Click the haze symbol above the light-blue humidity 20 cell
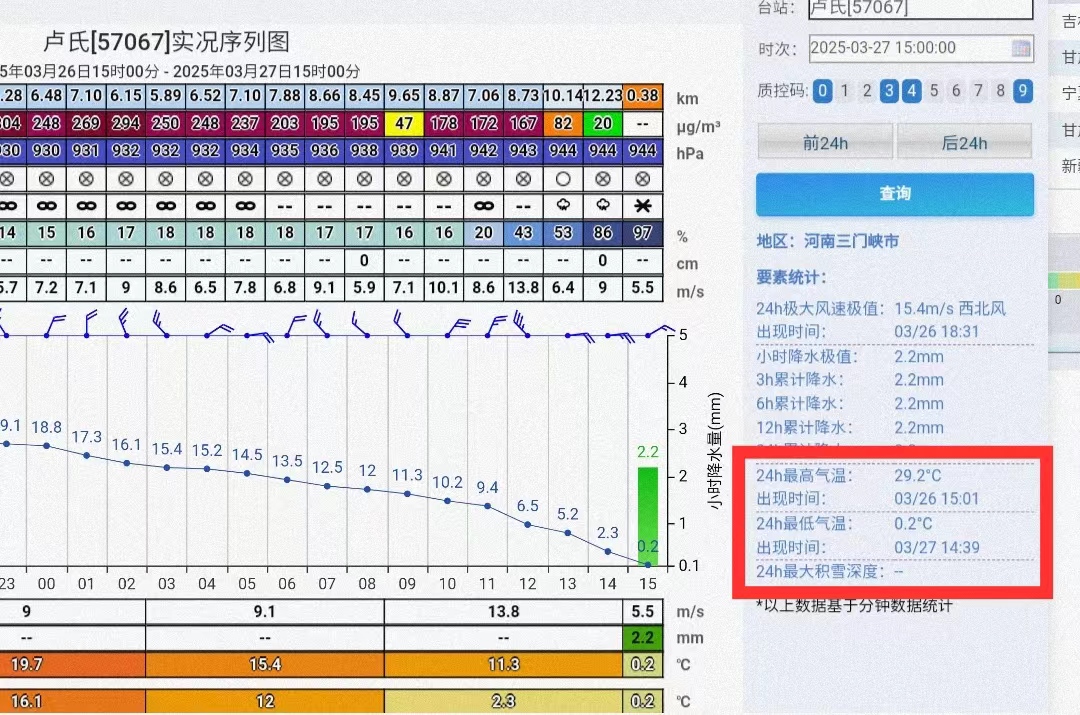Viewport: 1080px width, 715px height. click(x=484, y=205)
